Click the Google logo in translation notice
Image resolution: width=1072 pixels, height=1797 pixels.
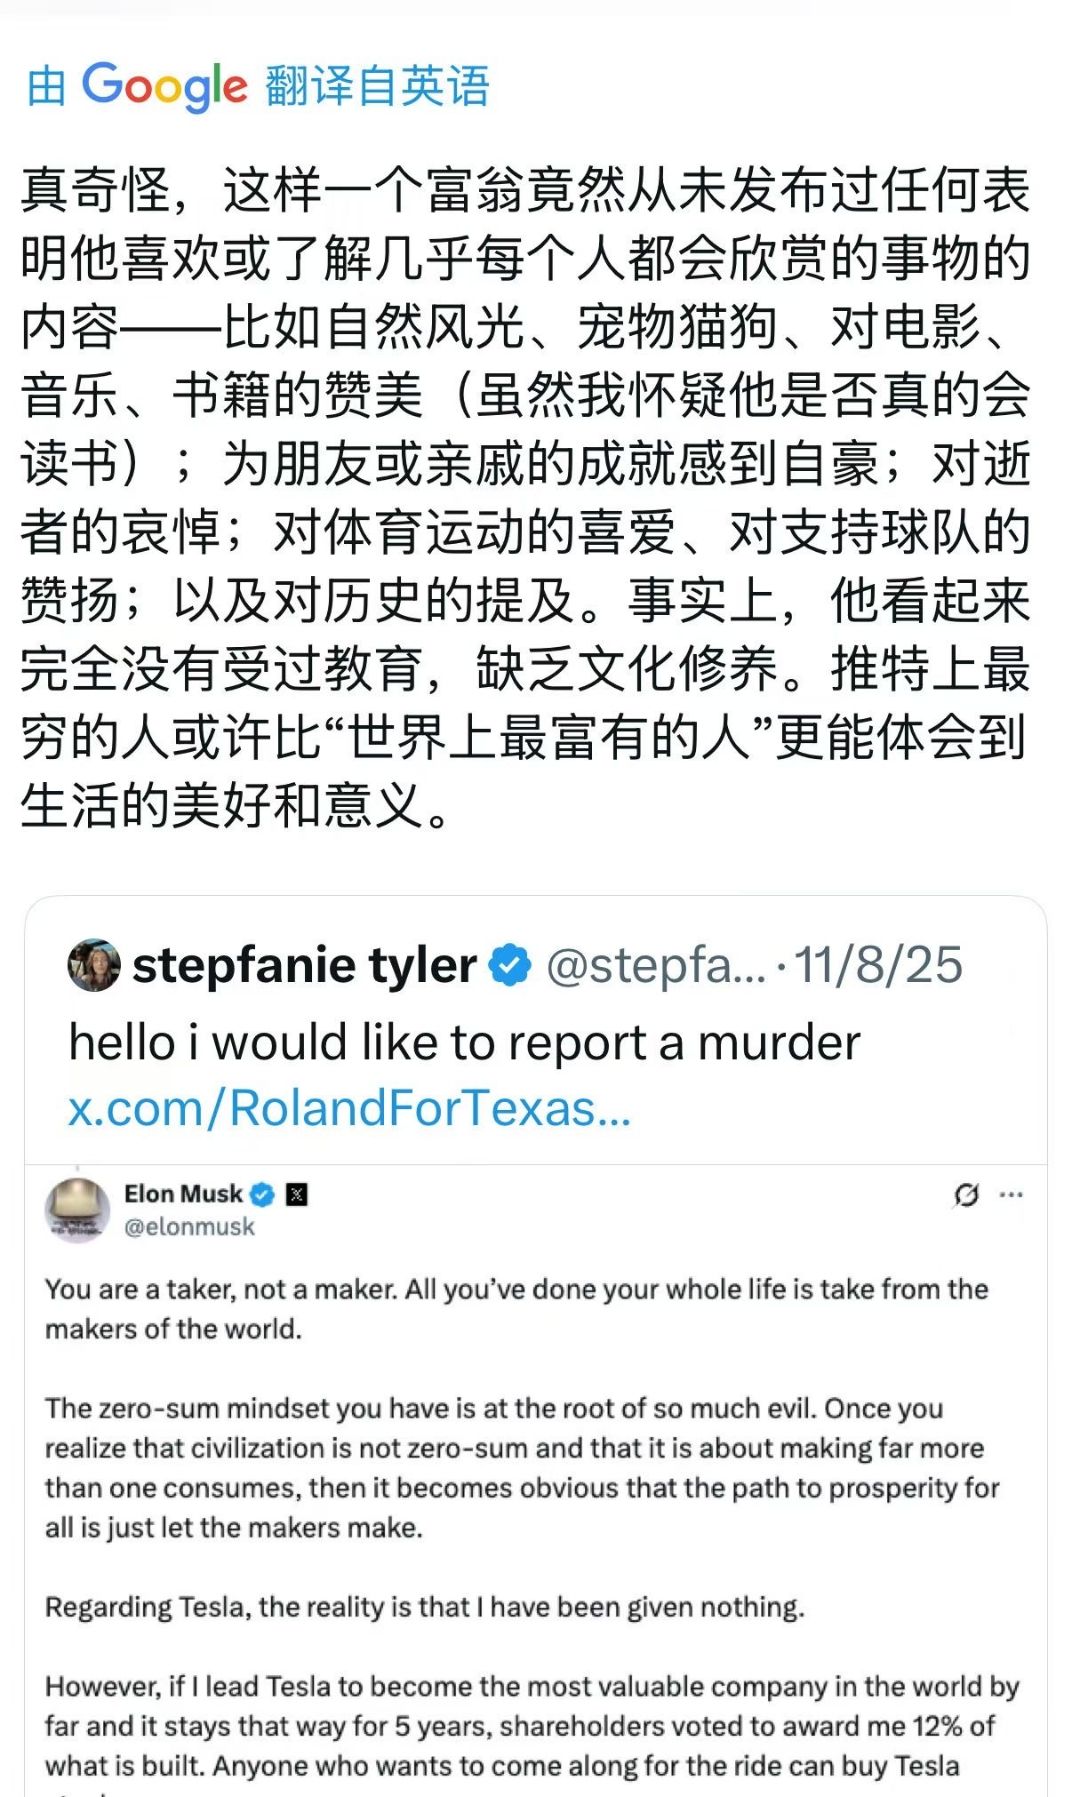(164, 86)
